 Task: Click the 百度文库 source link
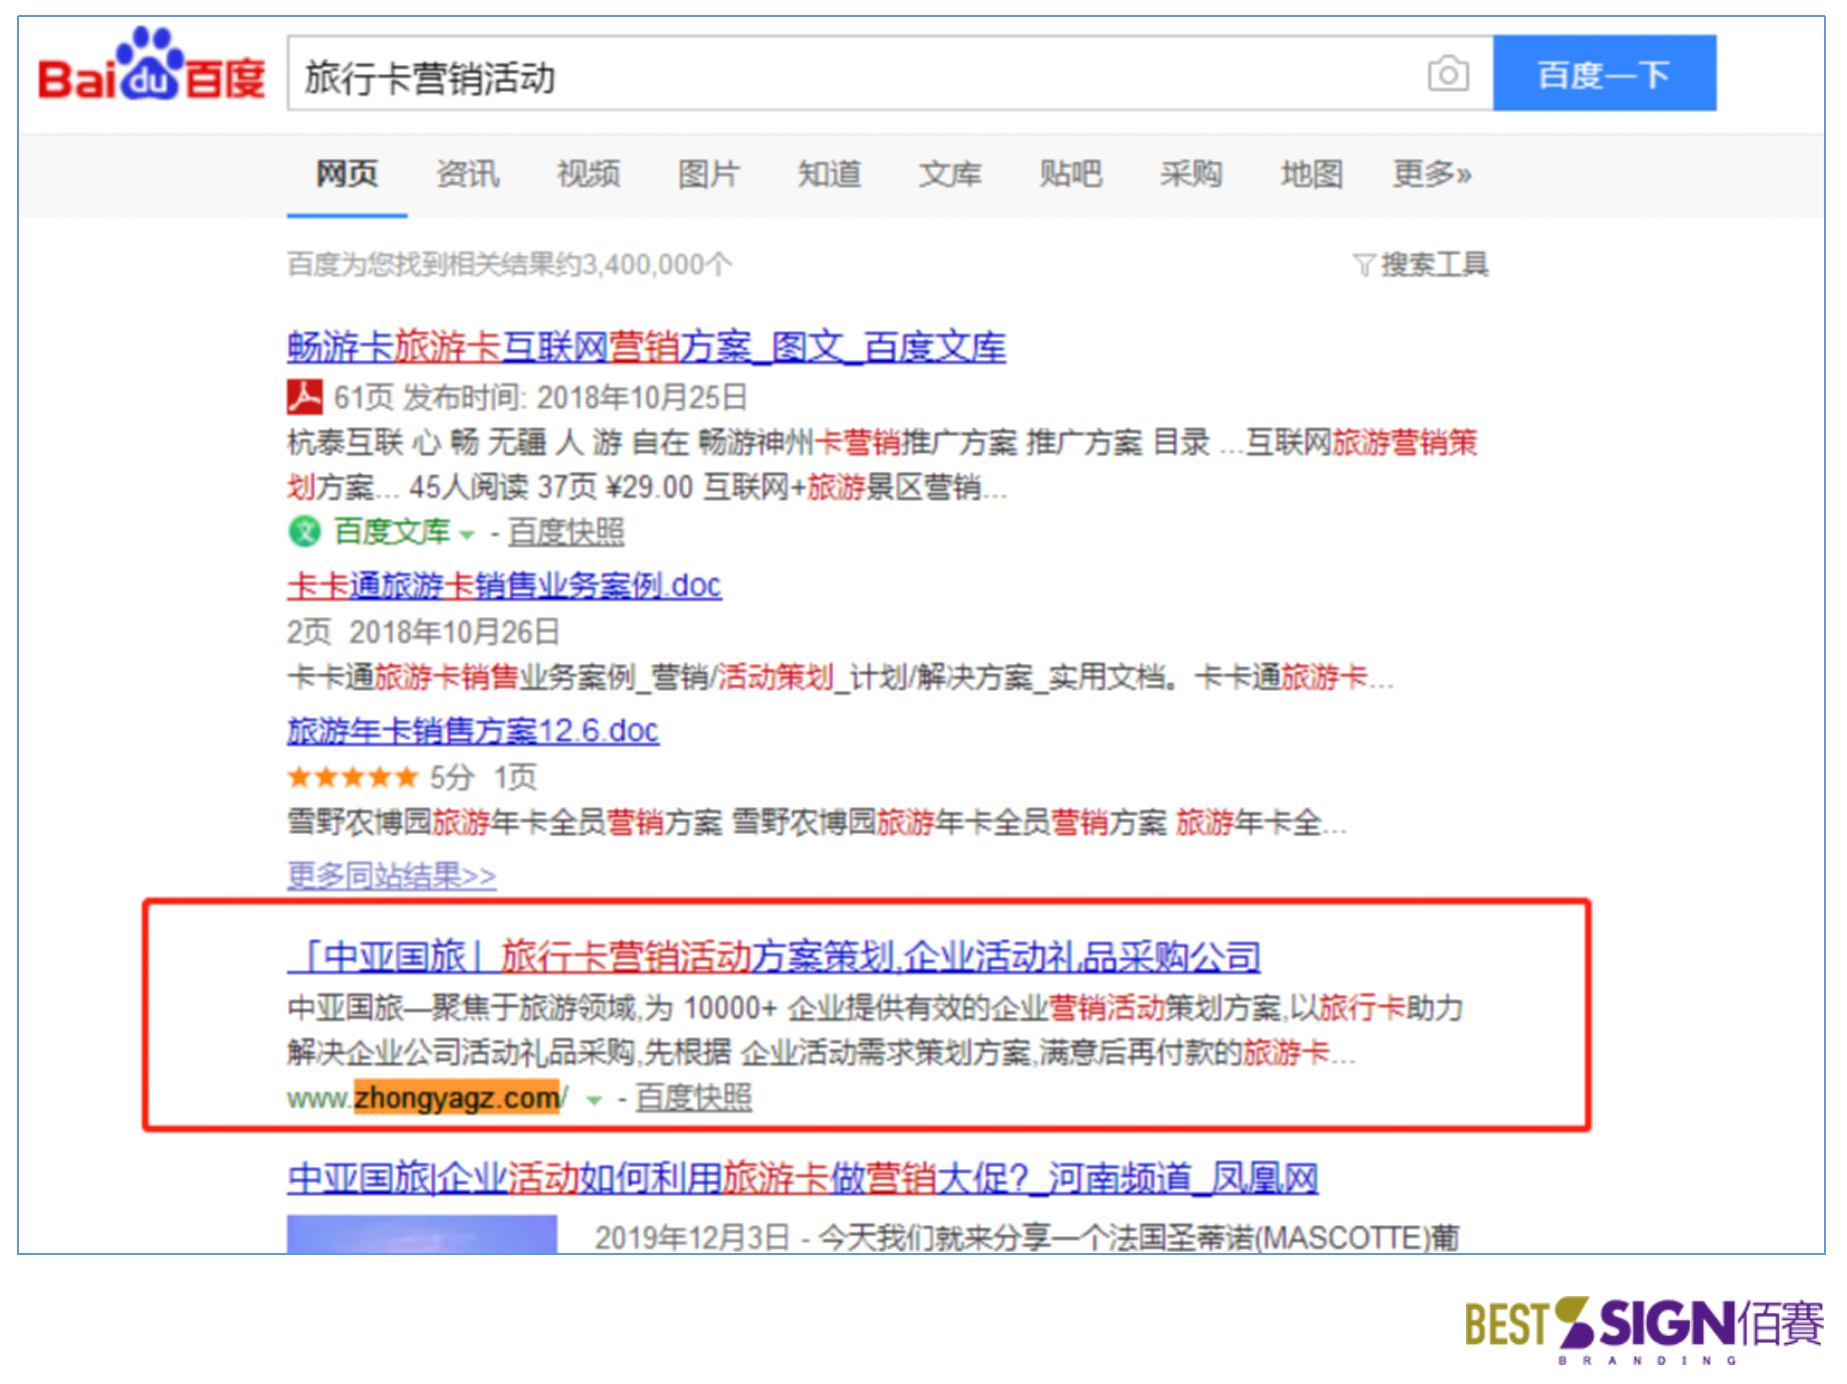(x=392, y=532)
